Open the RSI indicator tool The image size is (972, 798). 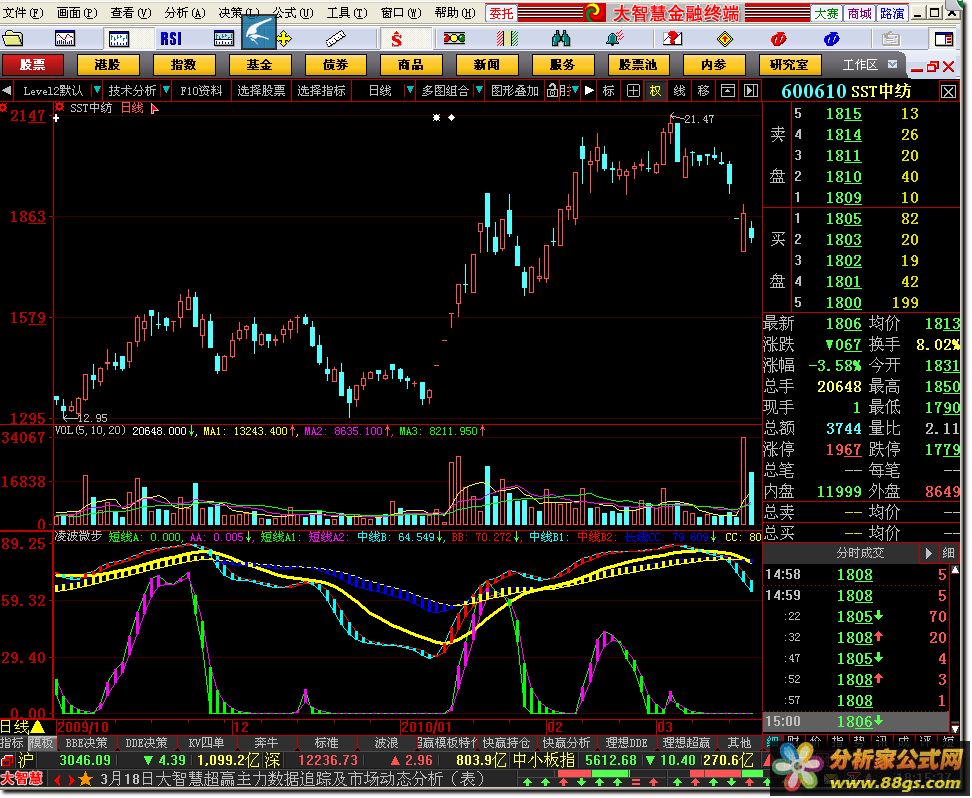coord(170,38)
